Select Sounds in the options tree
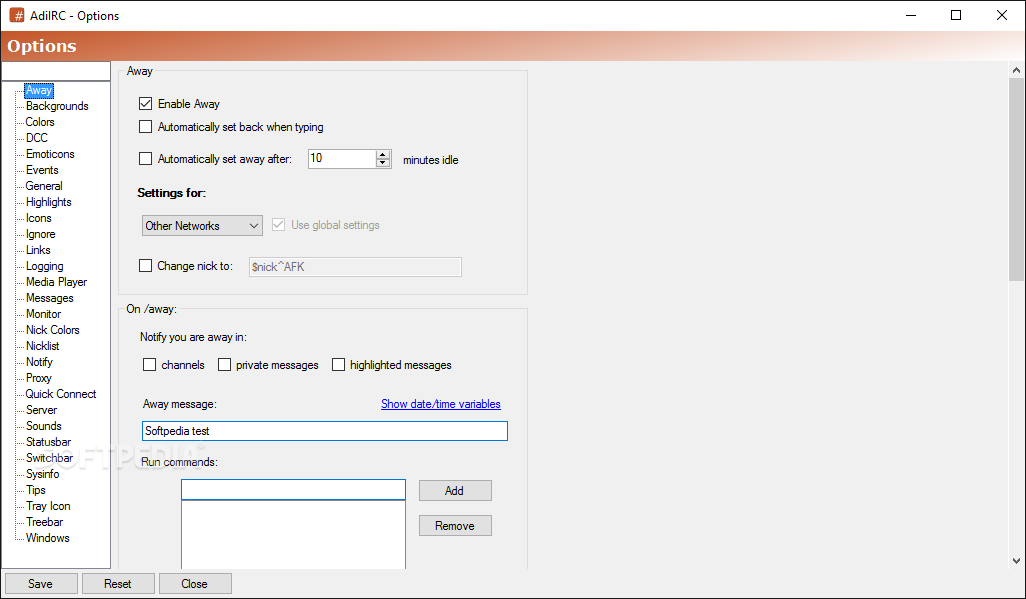Image resolution: width=1026 pixels, height=599 pixels. [43, 426]
